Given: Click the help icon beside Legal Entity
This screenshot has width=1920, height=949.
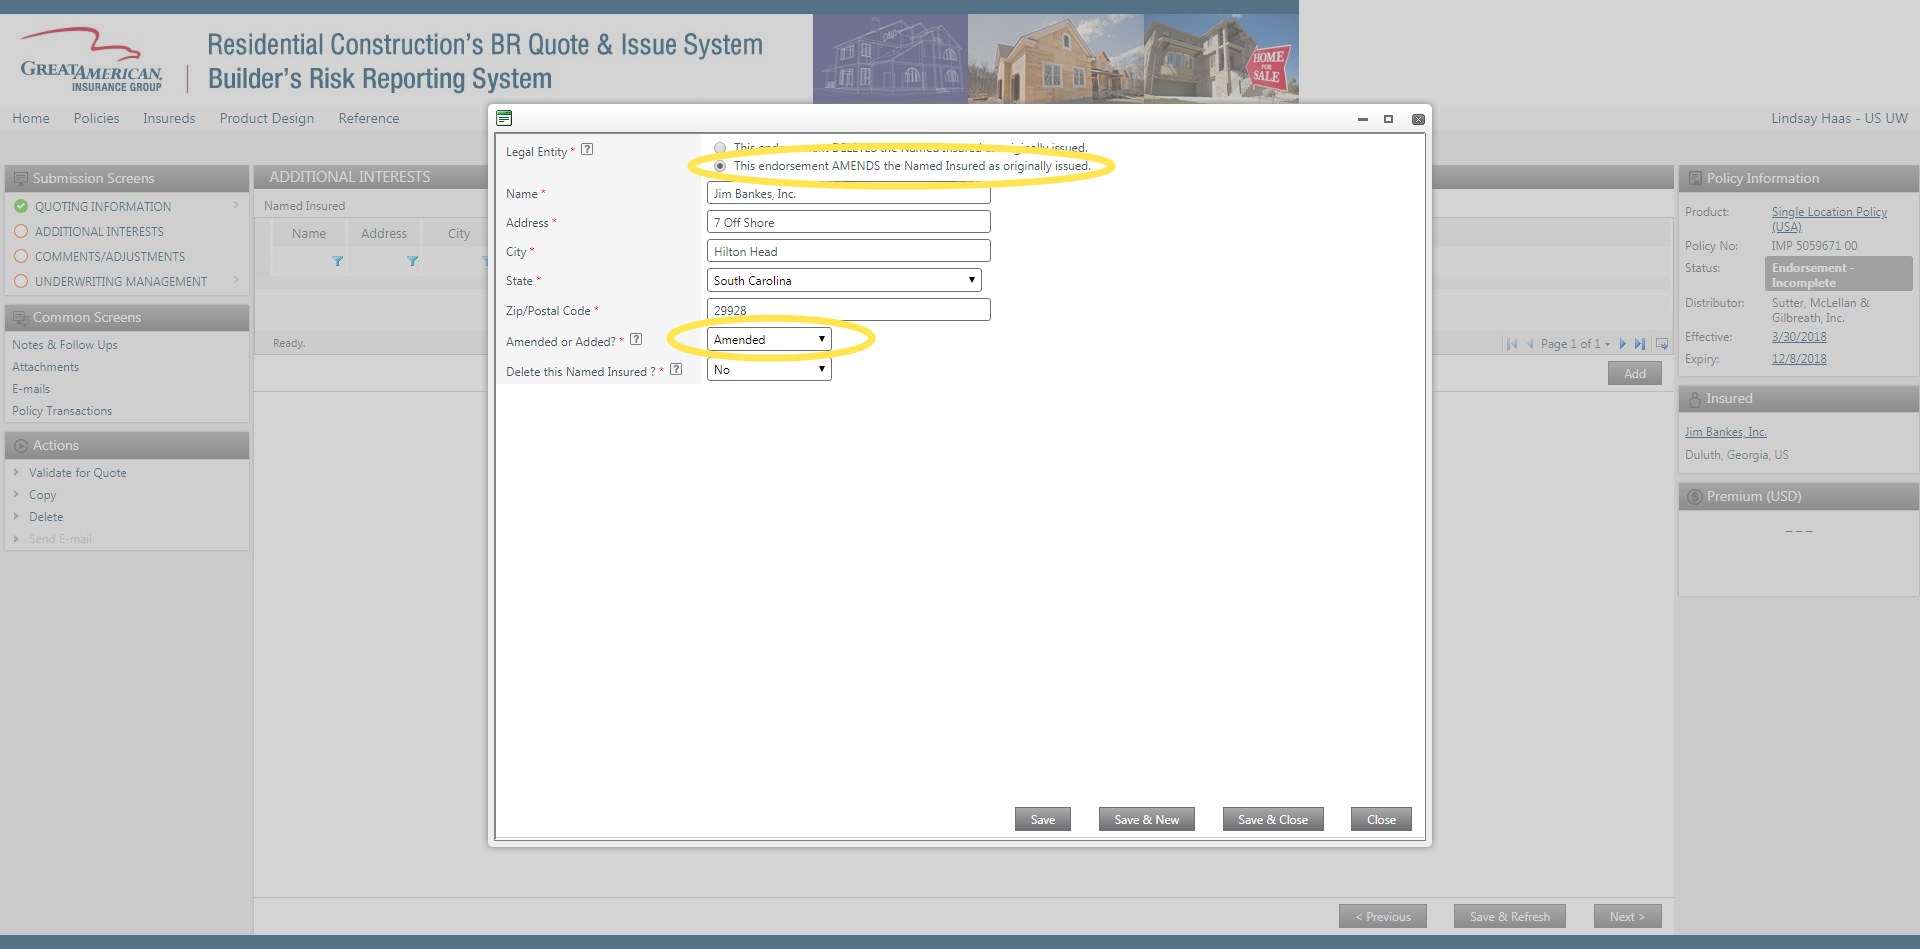Looking at the screenshot, I should click(587, 150).
